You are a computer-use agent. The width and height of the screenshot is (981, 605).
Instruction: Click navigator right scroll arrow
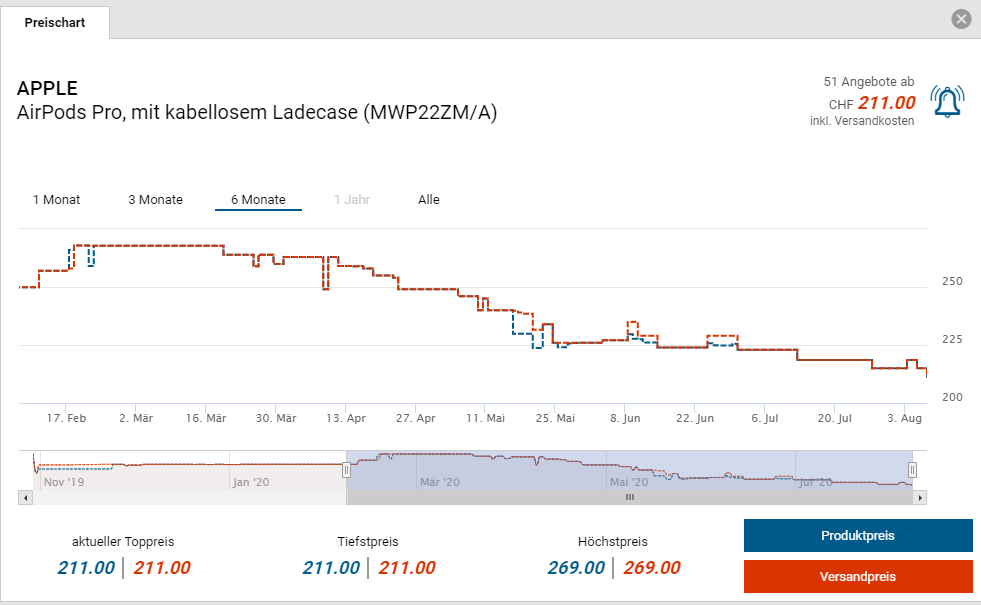920,498
